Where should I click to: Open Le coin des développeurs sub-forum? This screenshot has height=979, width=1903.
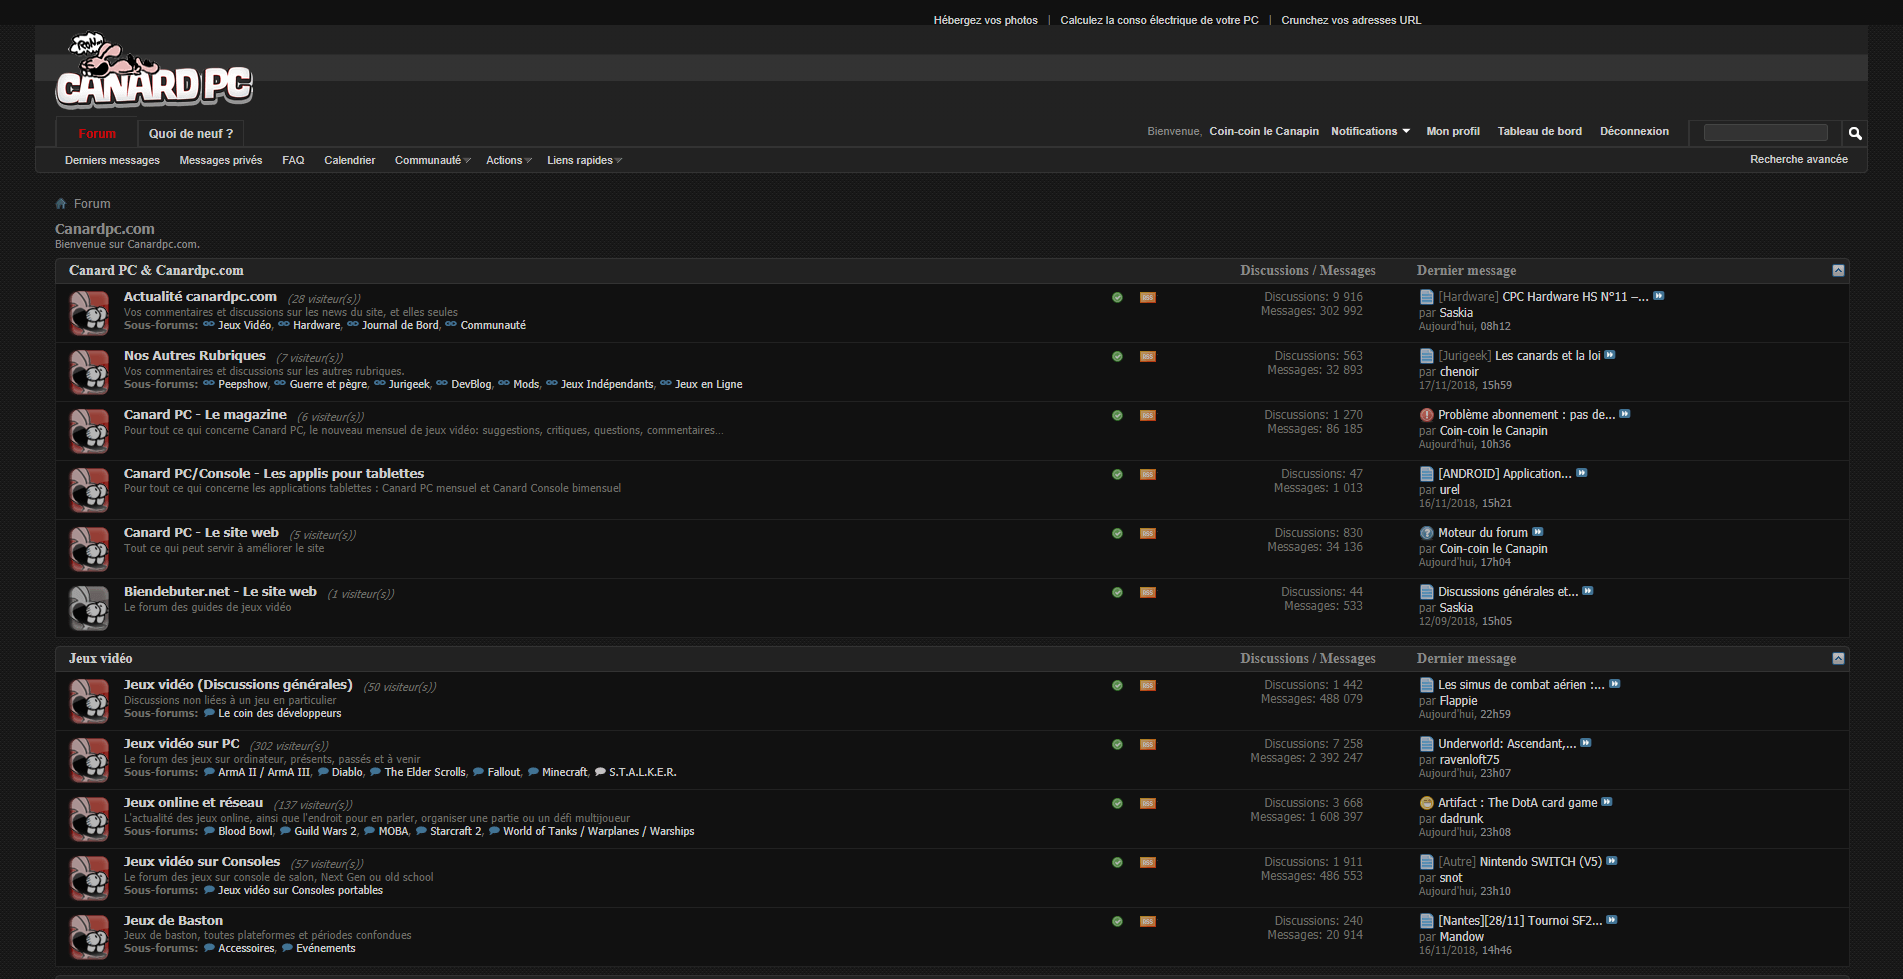pos(280,713)
